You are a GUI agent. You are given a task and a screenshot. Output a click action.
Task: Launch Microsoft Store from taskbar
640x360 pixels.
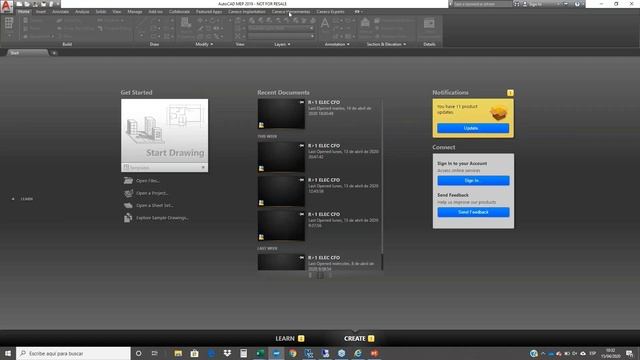point(195,353)
